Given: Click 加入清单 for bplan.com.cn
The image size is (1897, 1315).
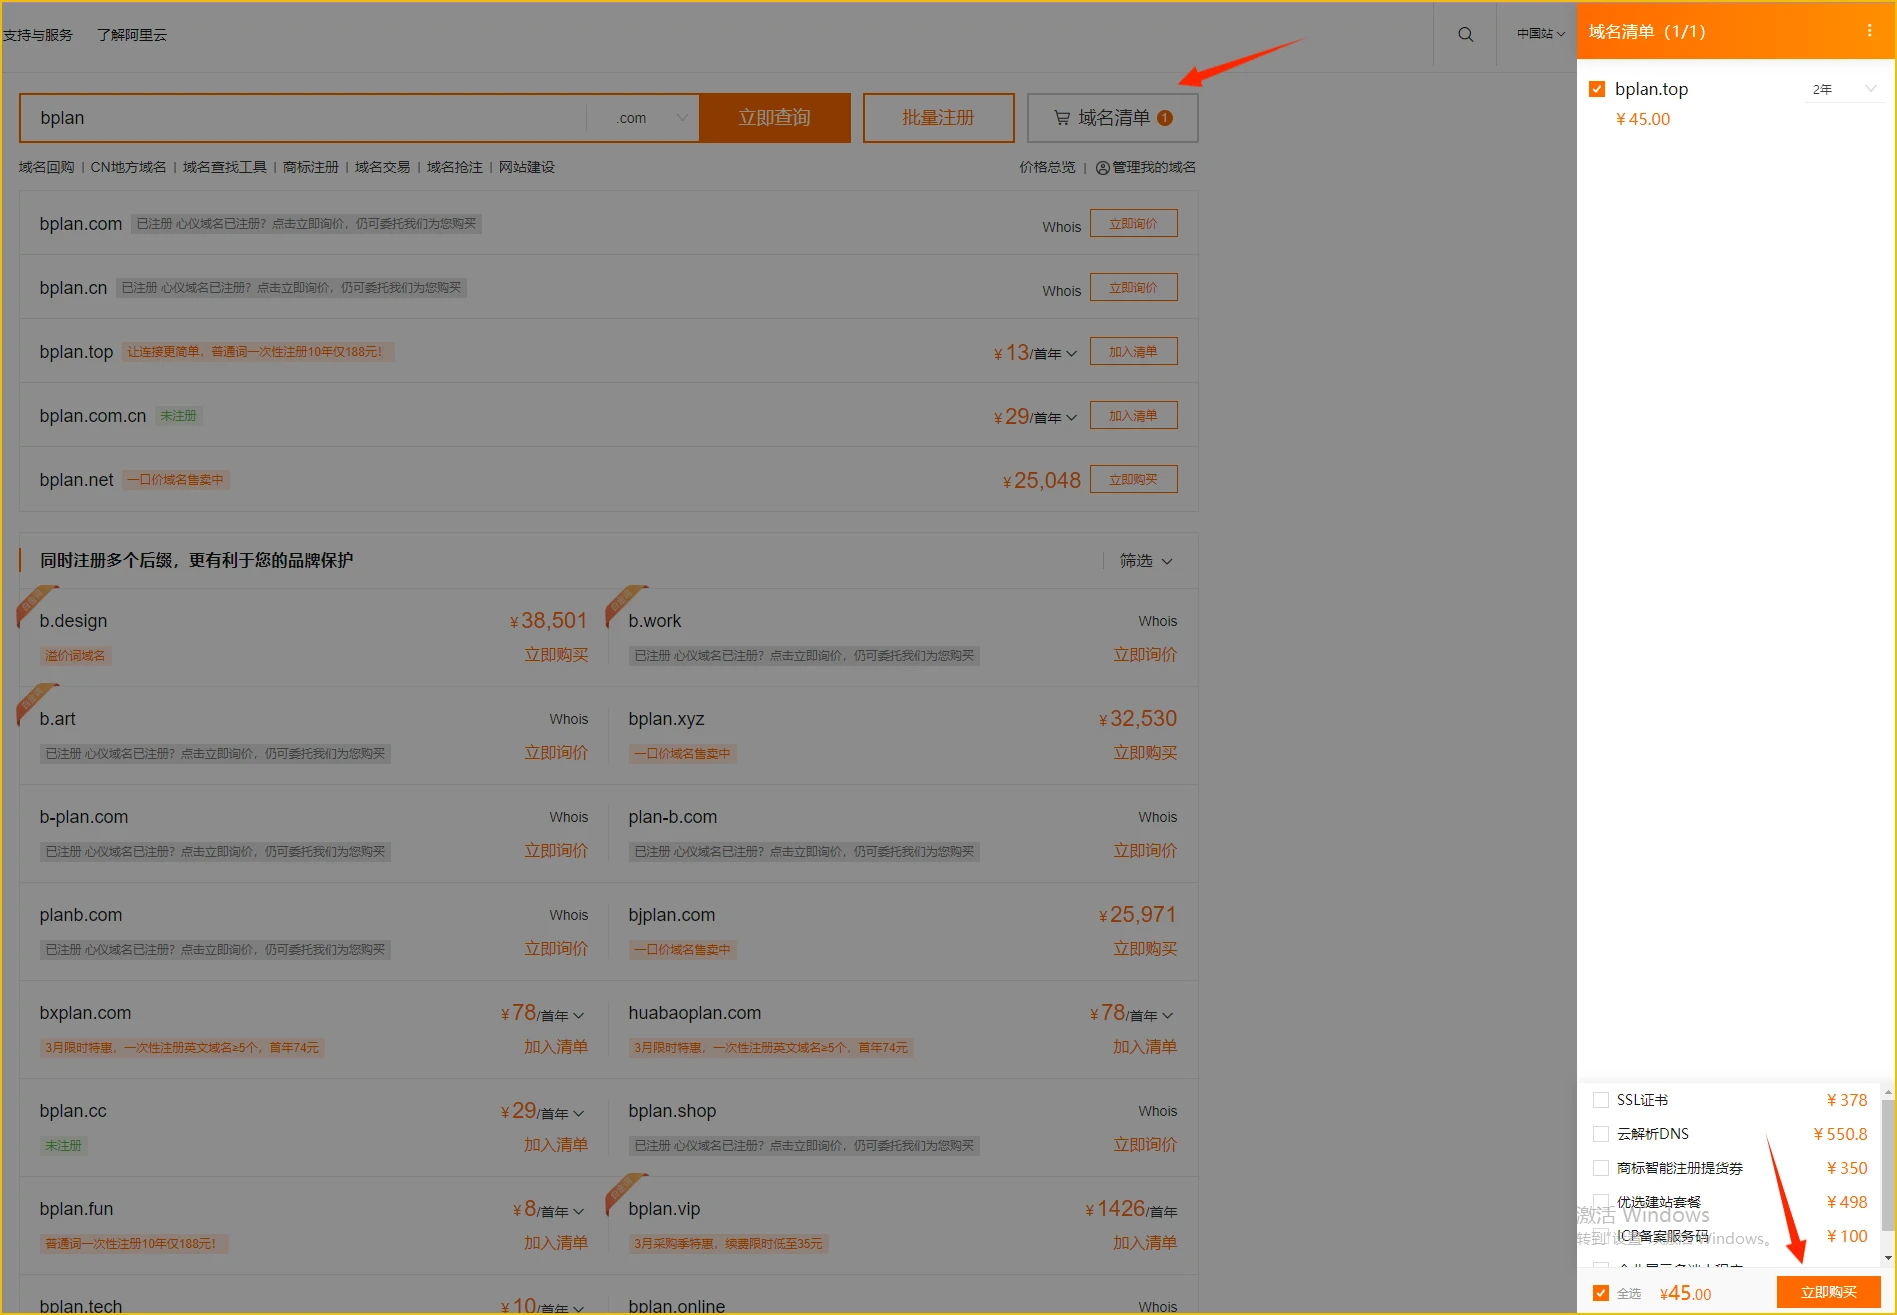Looking at the screenshot, I should 1133,416.
